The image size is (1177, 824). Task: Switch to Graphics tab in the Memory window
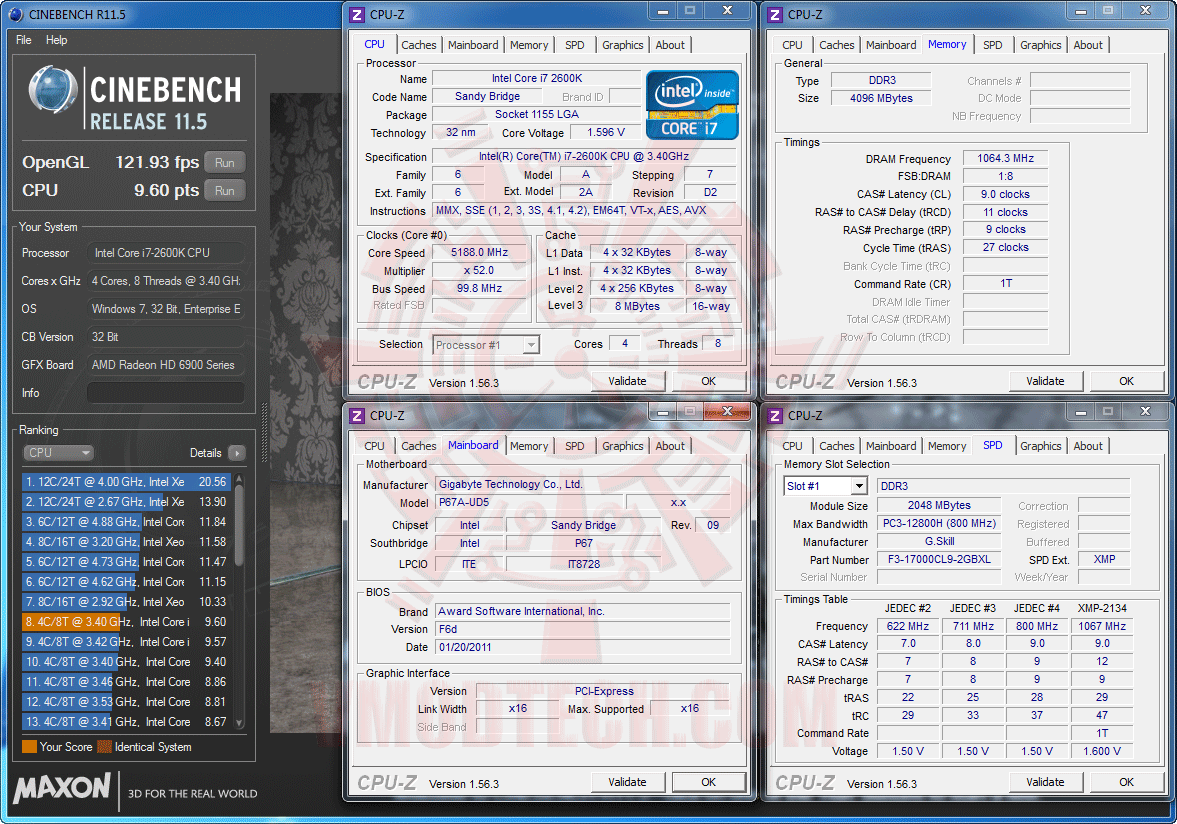coord(1040,45)
